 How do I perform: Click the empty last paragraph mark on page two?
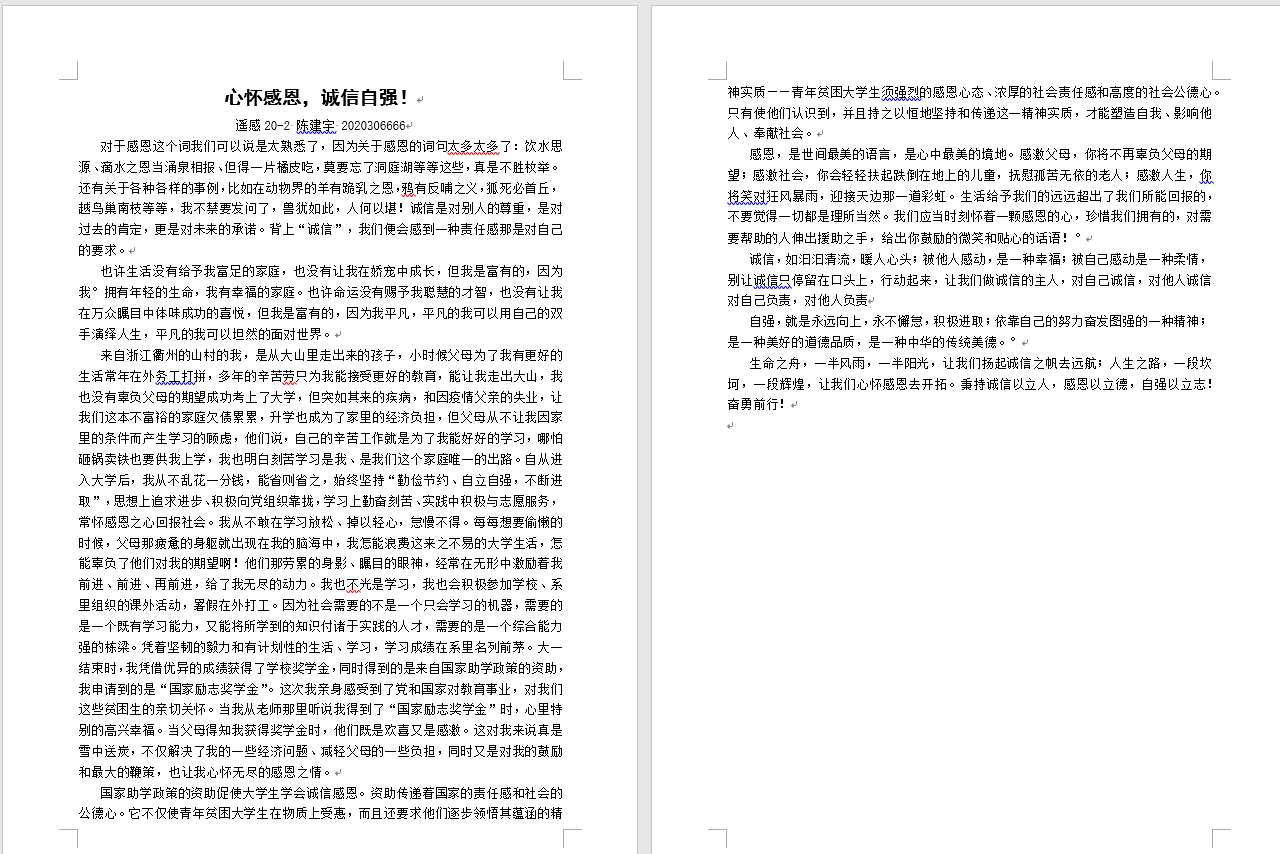click(x=731, y=426)
